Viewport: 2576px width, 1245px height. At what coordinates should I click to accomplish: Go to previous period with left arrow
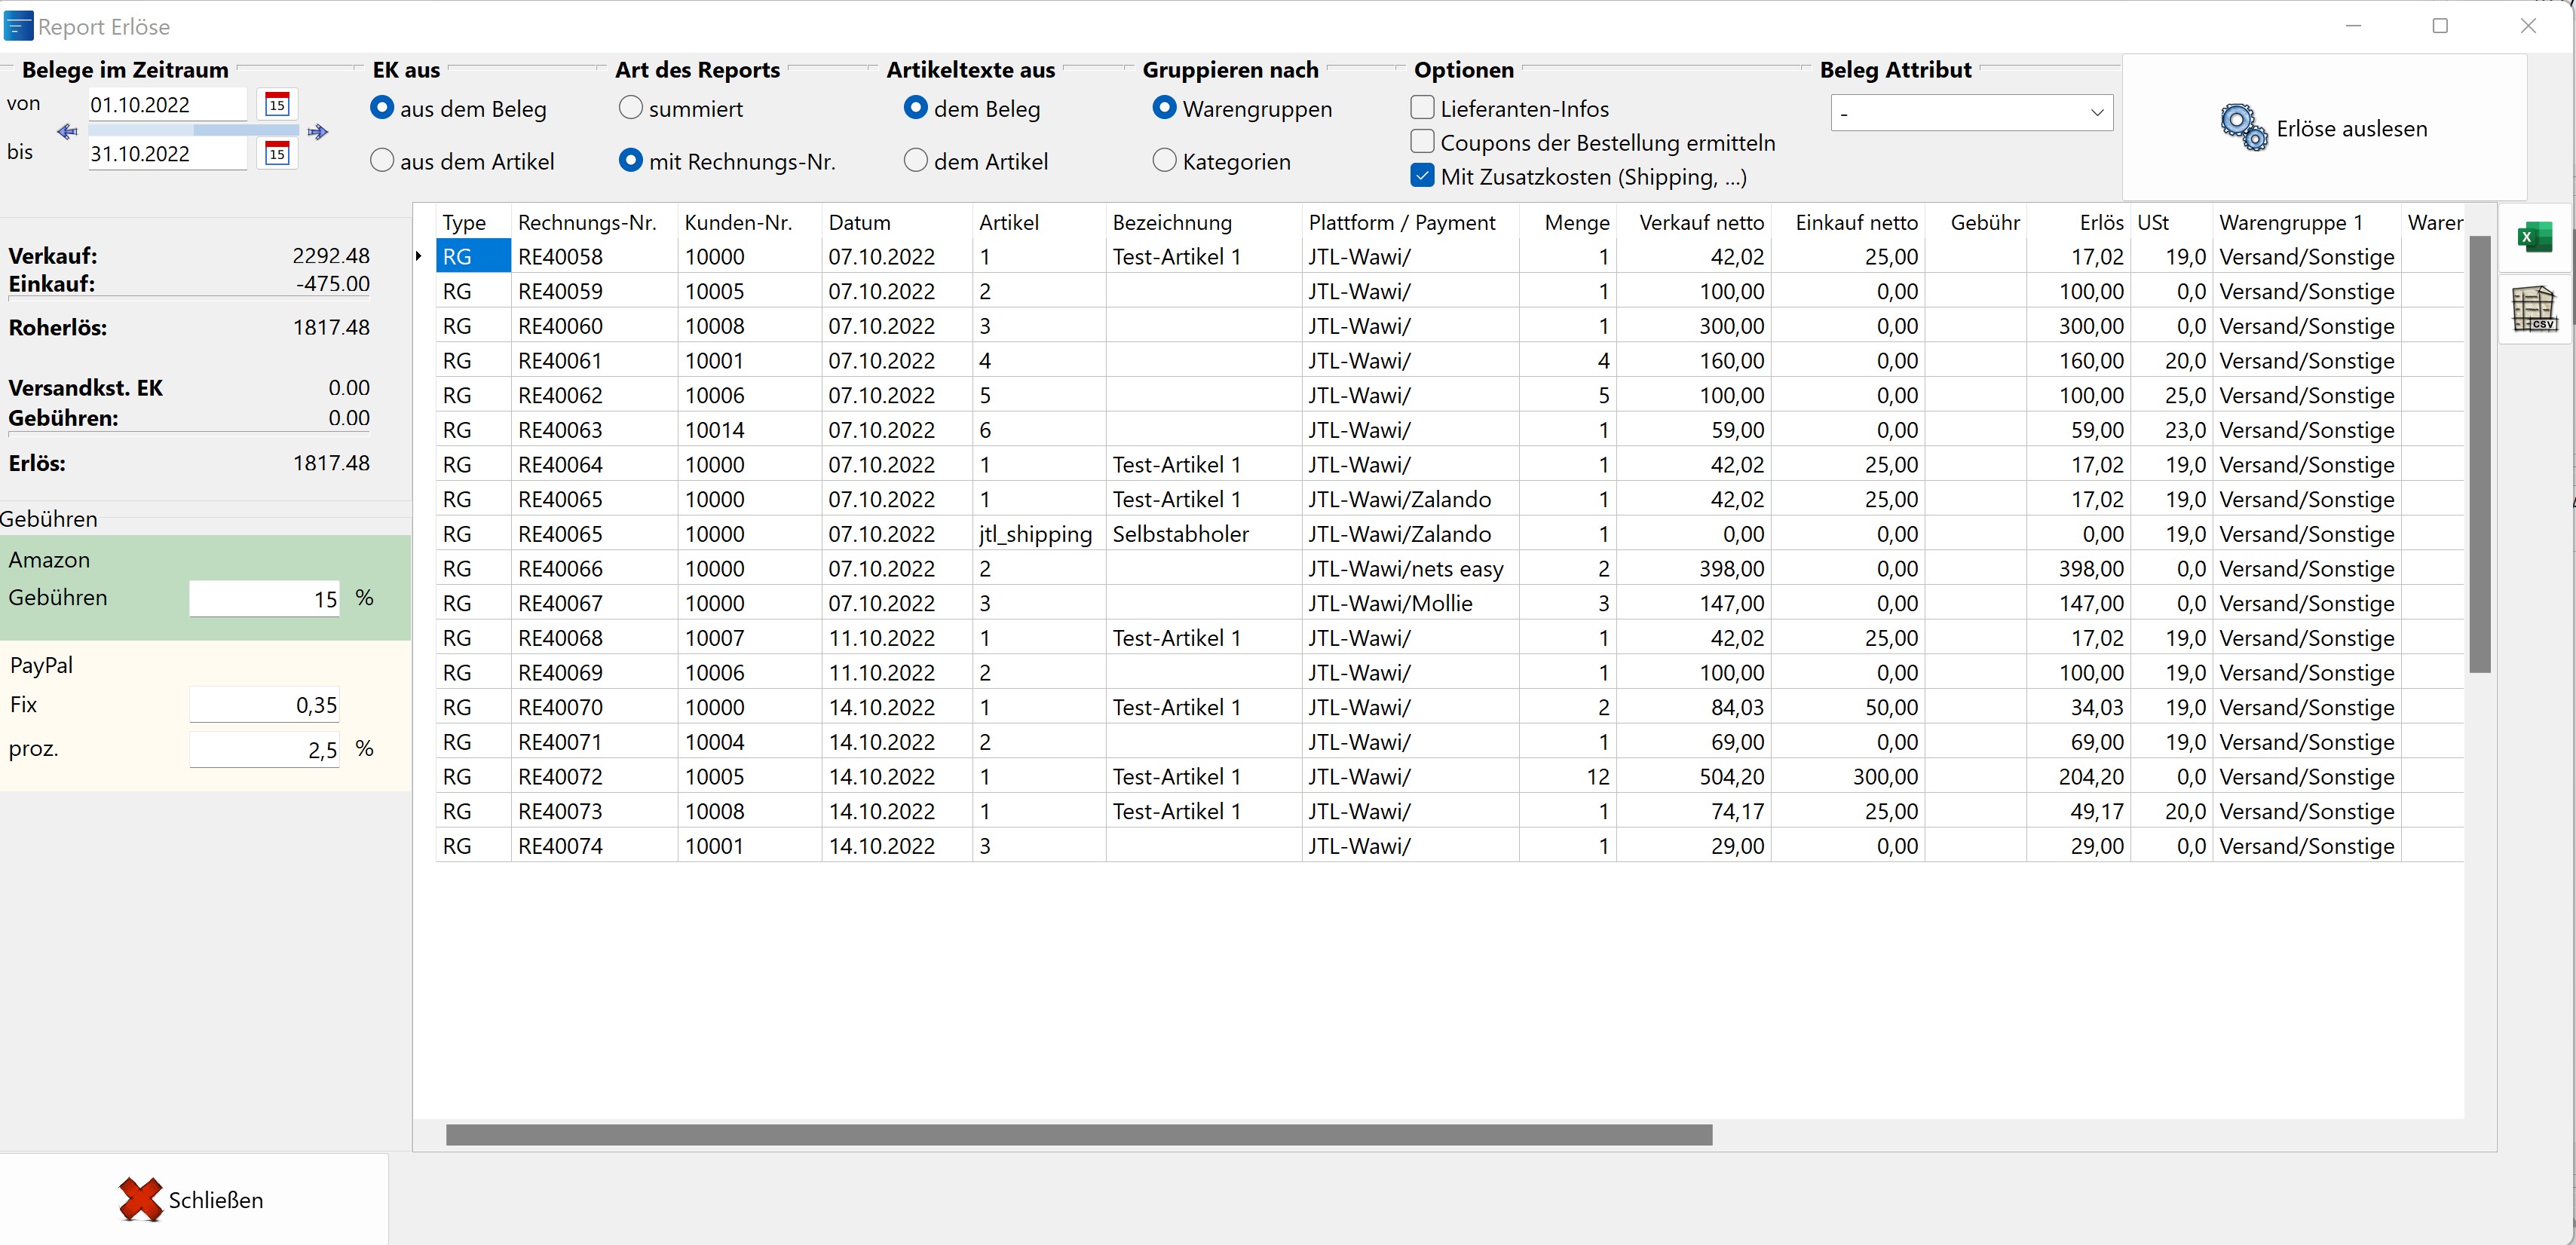[67, 131]
